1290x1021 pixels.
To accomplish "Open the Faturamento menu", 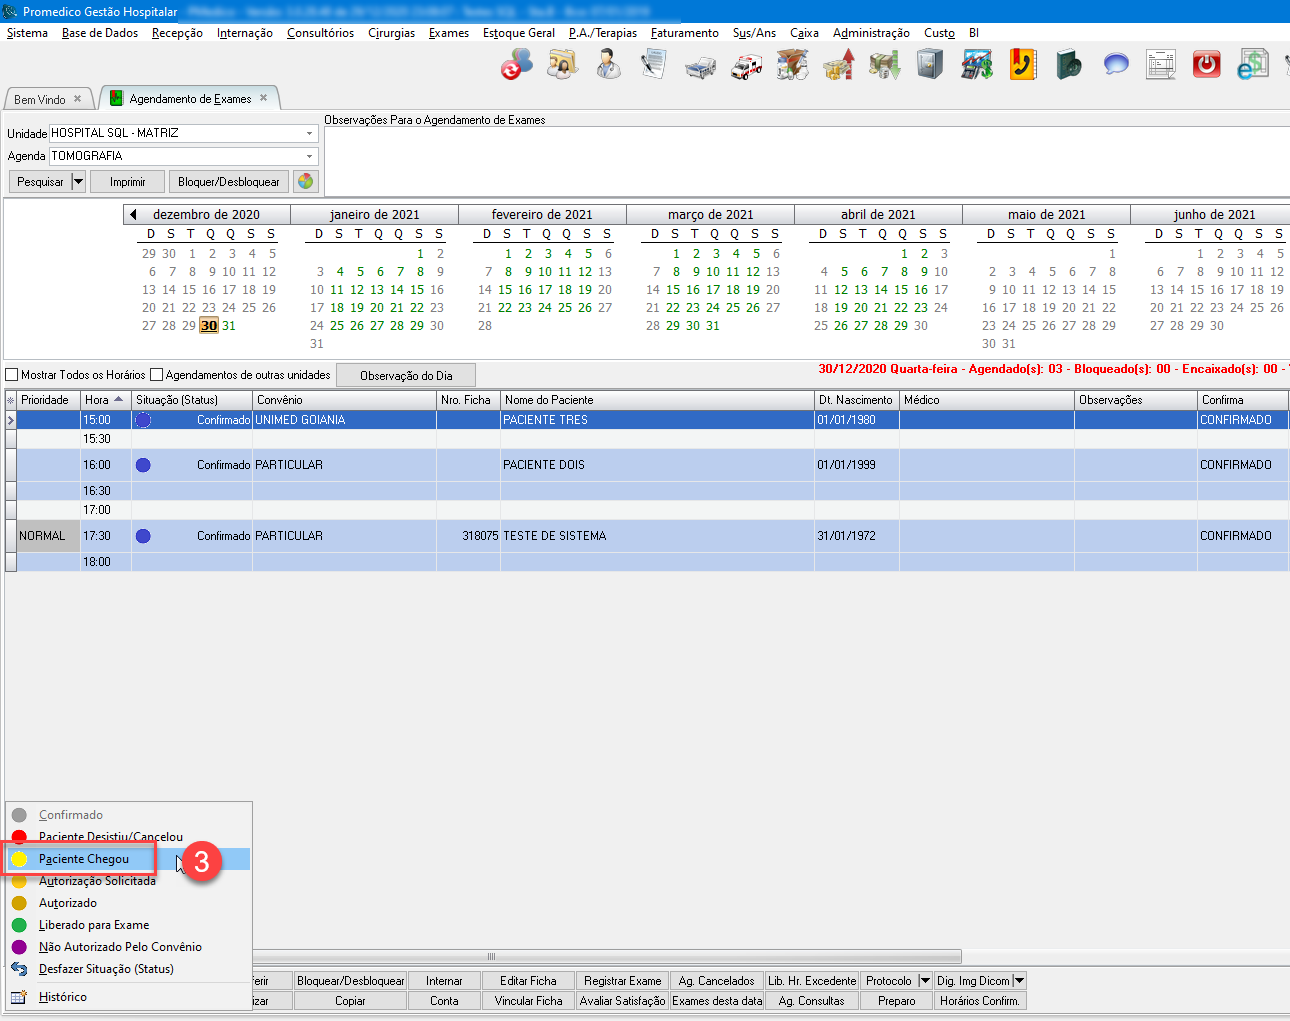I will [684, 33].
